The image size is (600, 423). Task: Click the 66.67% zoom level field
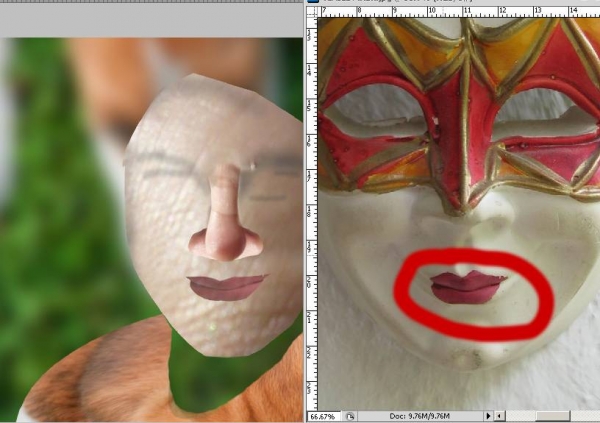pyautogui.click(x=325, y=416)
